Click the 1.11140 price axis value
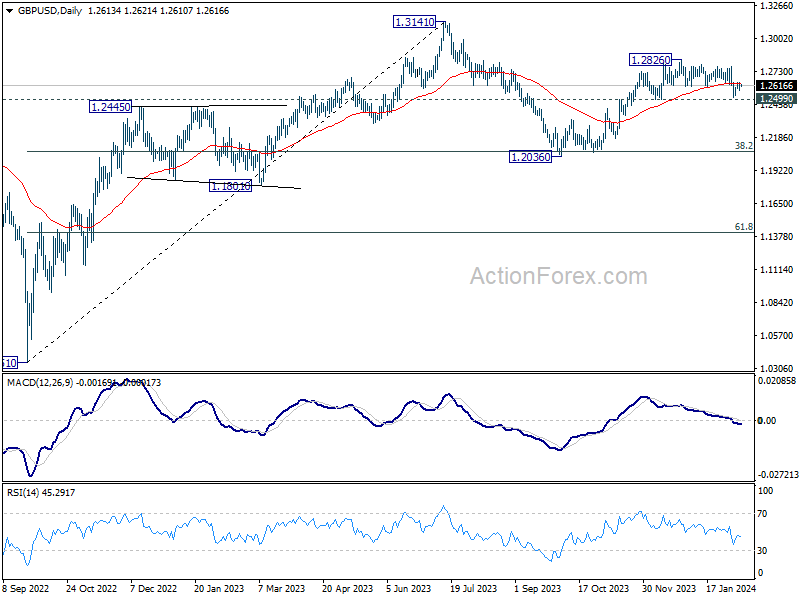Viewport: 800px width, 600px height. click(x=776, y=269)
